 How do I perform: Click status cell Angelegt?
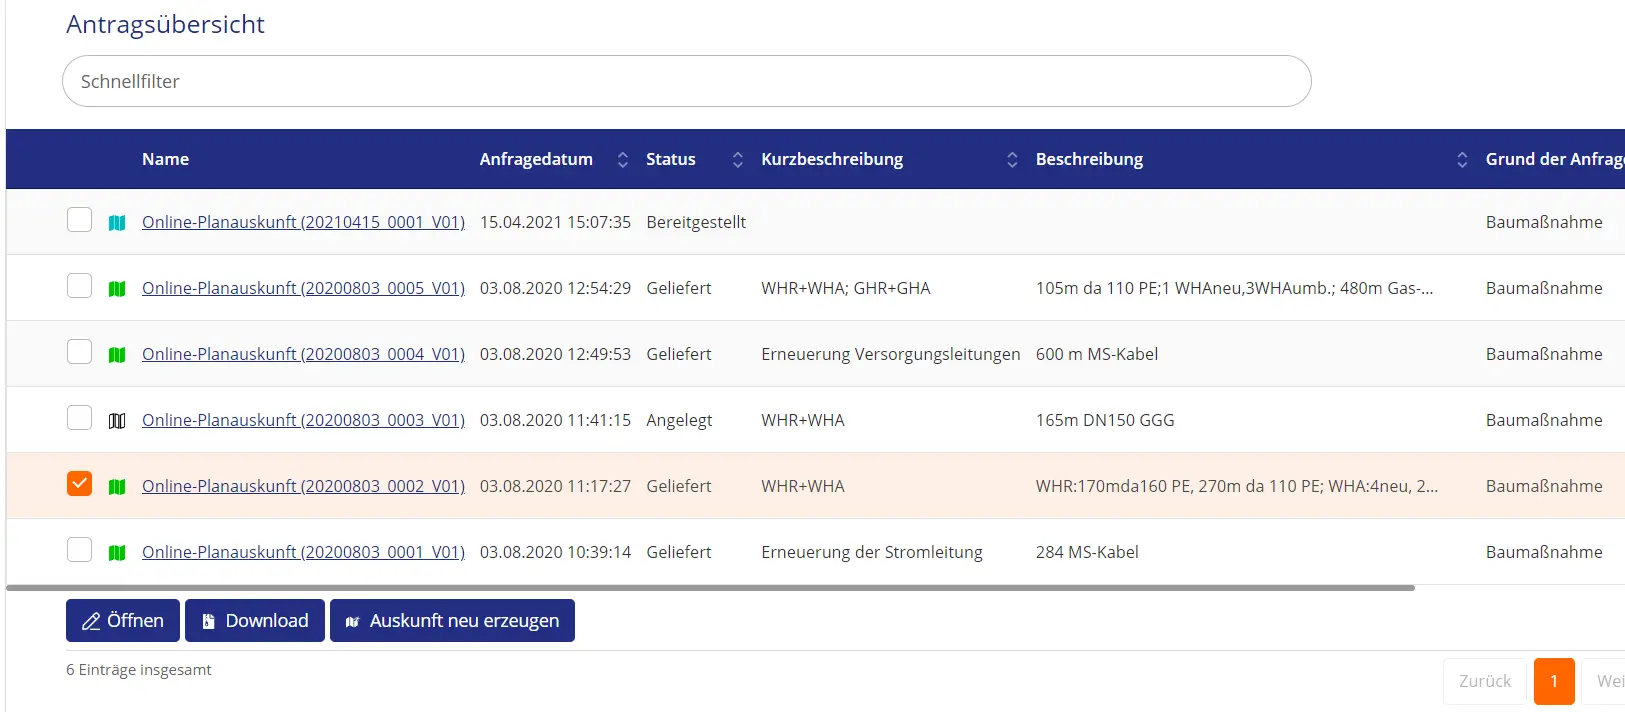pyautogui.click(x=679, y=420)
